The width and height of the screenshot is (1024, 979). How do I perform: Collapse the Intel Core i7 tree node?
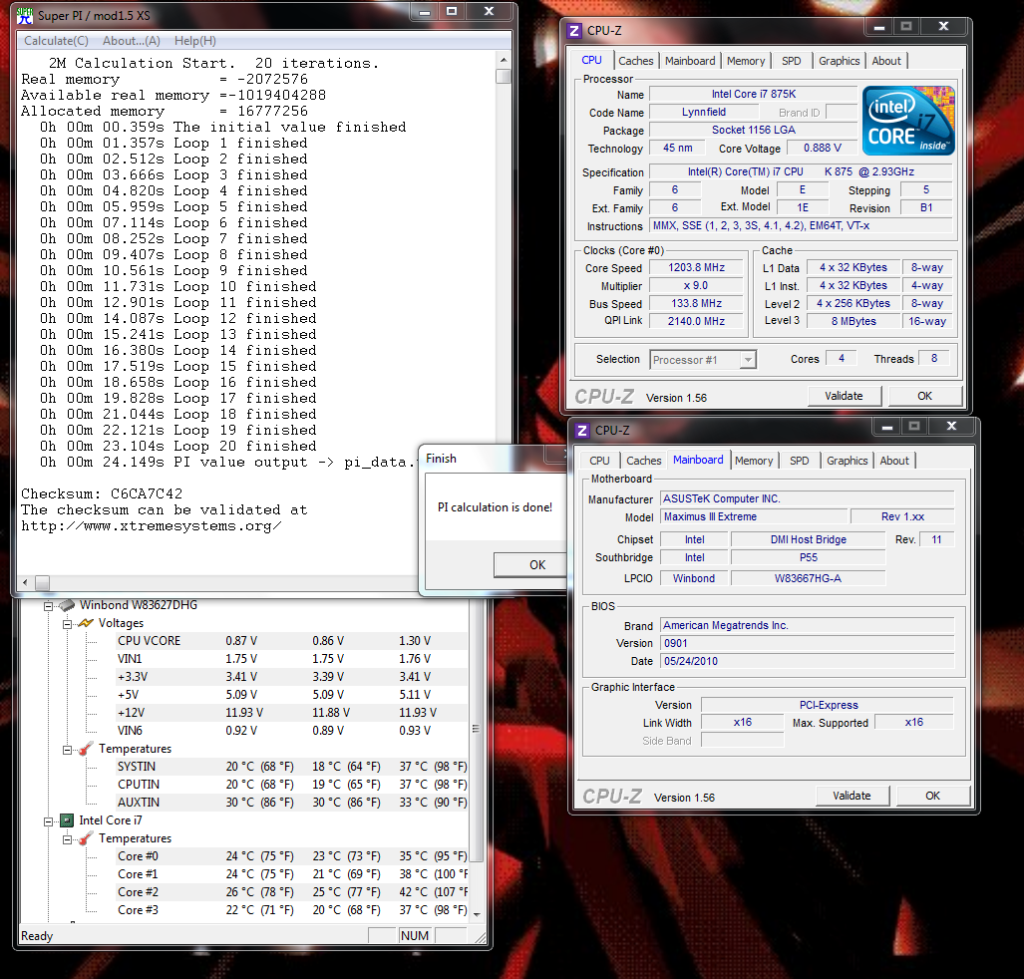(x=48, y=821)
